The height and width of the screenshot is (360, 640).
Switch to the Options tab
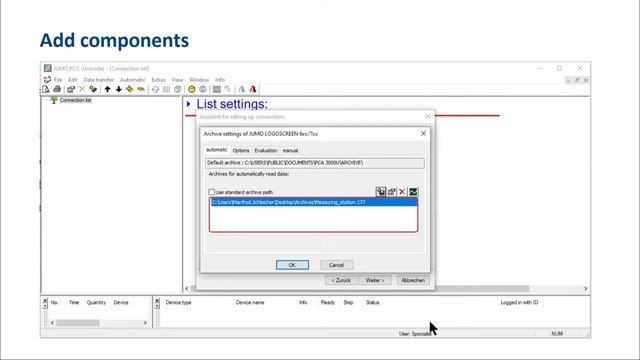pyautogui.click(x=241, y=151)
